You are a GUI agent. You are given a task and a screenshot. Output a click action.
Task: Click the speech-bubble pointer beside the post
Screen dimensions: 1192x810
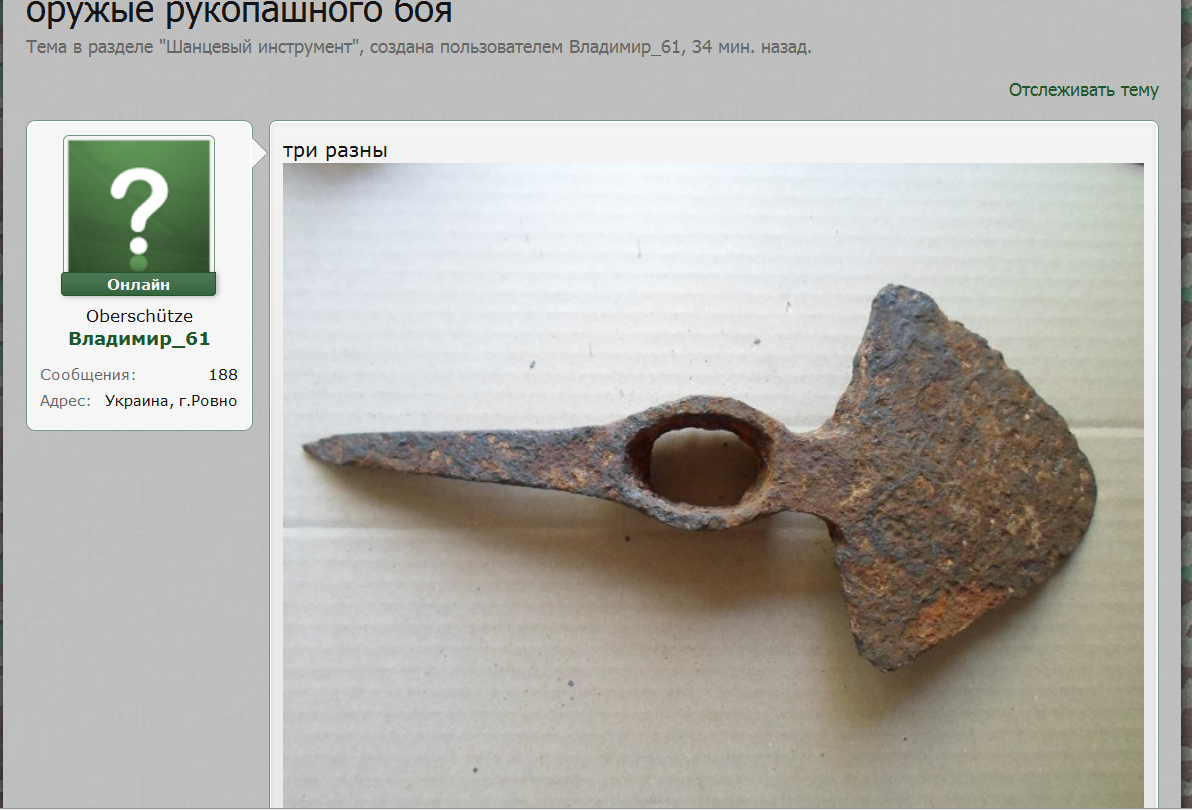(x=259, y=153)
